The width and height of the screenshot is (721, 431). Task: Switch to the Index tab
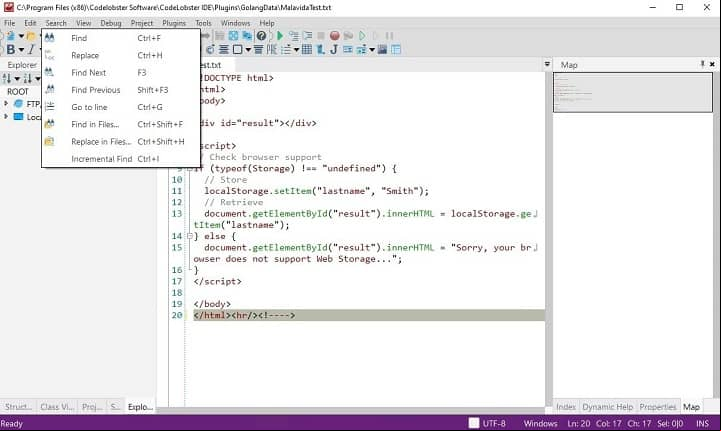pos(566,407)
